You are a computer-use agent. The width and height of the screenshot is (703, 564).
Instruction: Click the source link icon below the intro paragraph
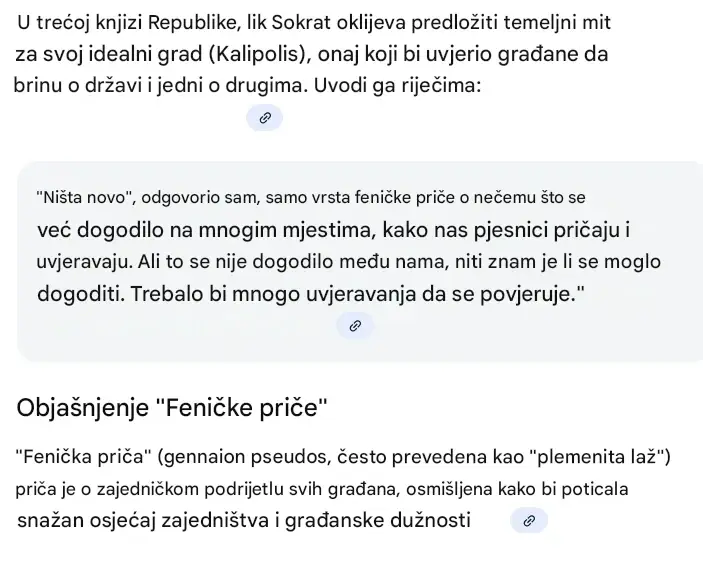click(265, 118)
